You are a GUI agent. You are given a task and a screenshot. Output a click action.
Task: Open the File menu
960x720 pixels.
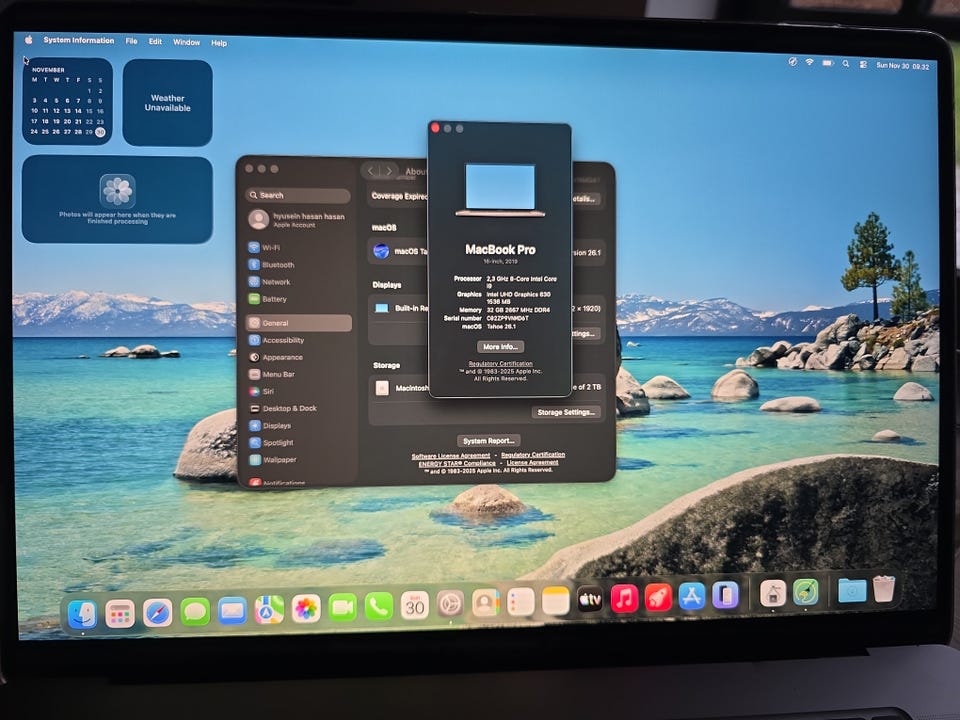(131, 41)
